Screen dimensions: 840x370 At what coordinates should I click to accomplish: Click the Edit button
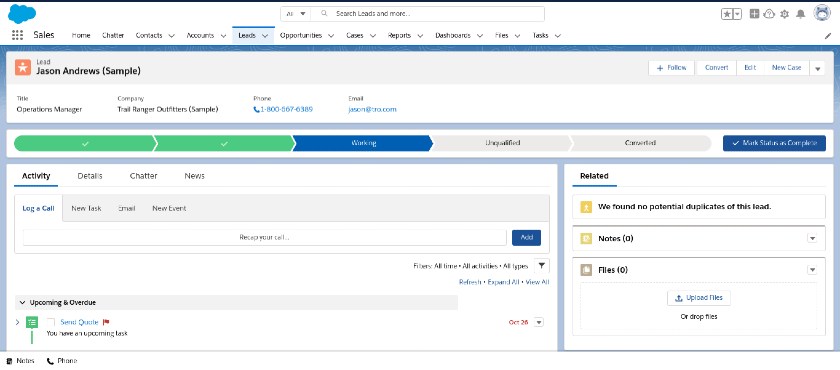pyautogui.click(x=750, y=68)
